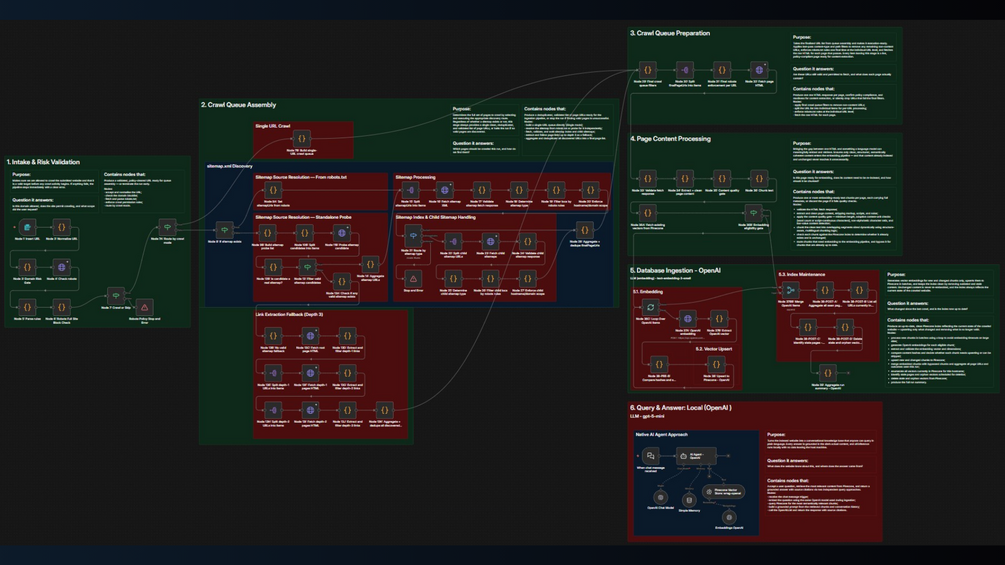This screenshot has width=1005, height=565.
Task: Open the Node 4 Check robots HTTP node
Action: click(x=62, y=266)
